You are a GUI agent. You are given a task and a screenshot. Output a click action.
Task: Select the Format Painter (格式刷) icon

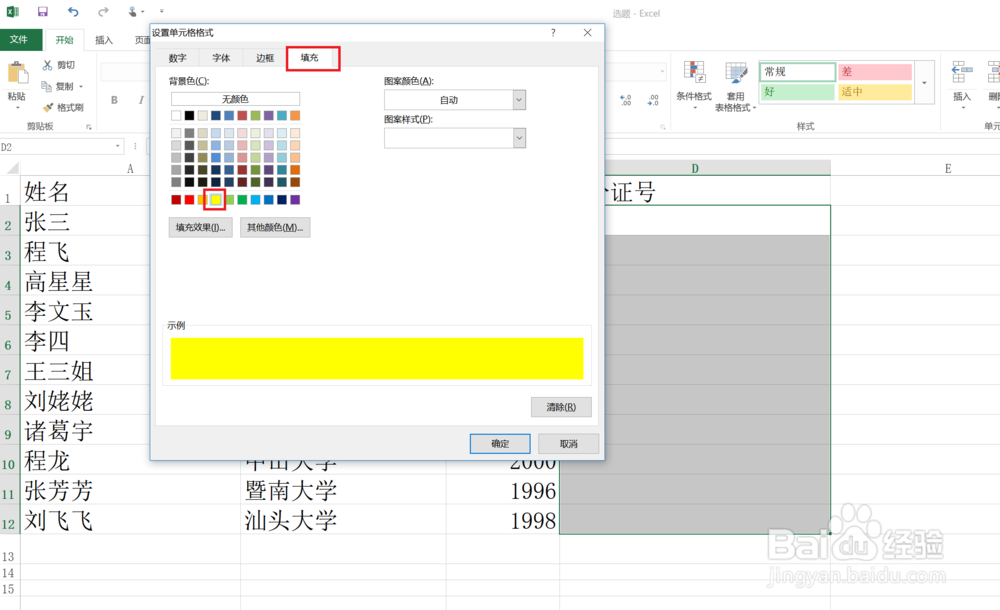(47, 106)
